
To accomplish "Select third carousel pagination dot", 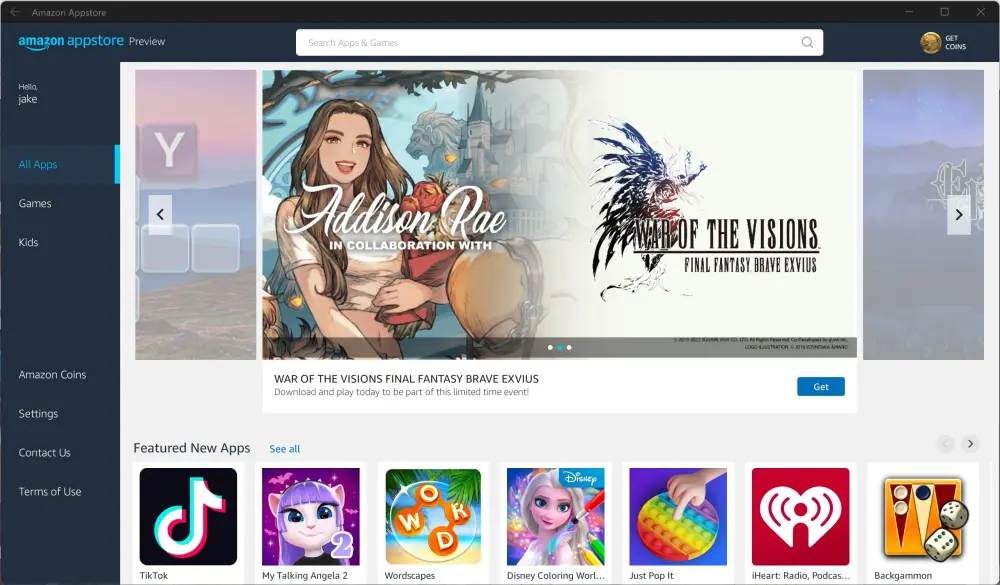I will (x=569, y=348).
